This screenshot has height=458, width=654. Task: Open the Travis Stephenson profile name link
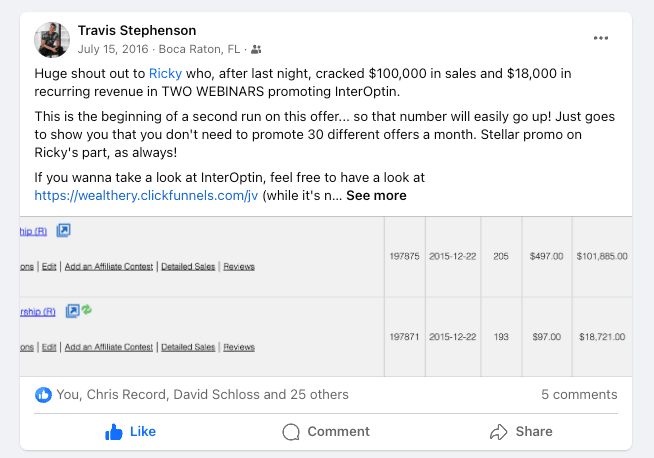point(137,31)
